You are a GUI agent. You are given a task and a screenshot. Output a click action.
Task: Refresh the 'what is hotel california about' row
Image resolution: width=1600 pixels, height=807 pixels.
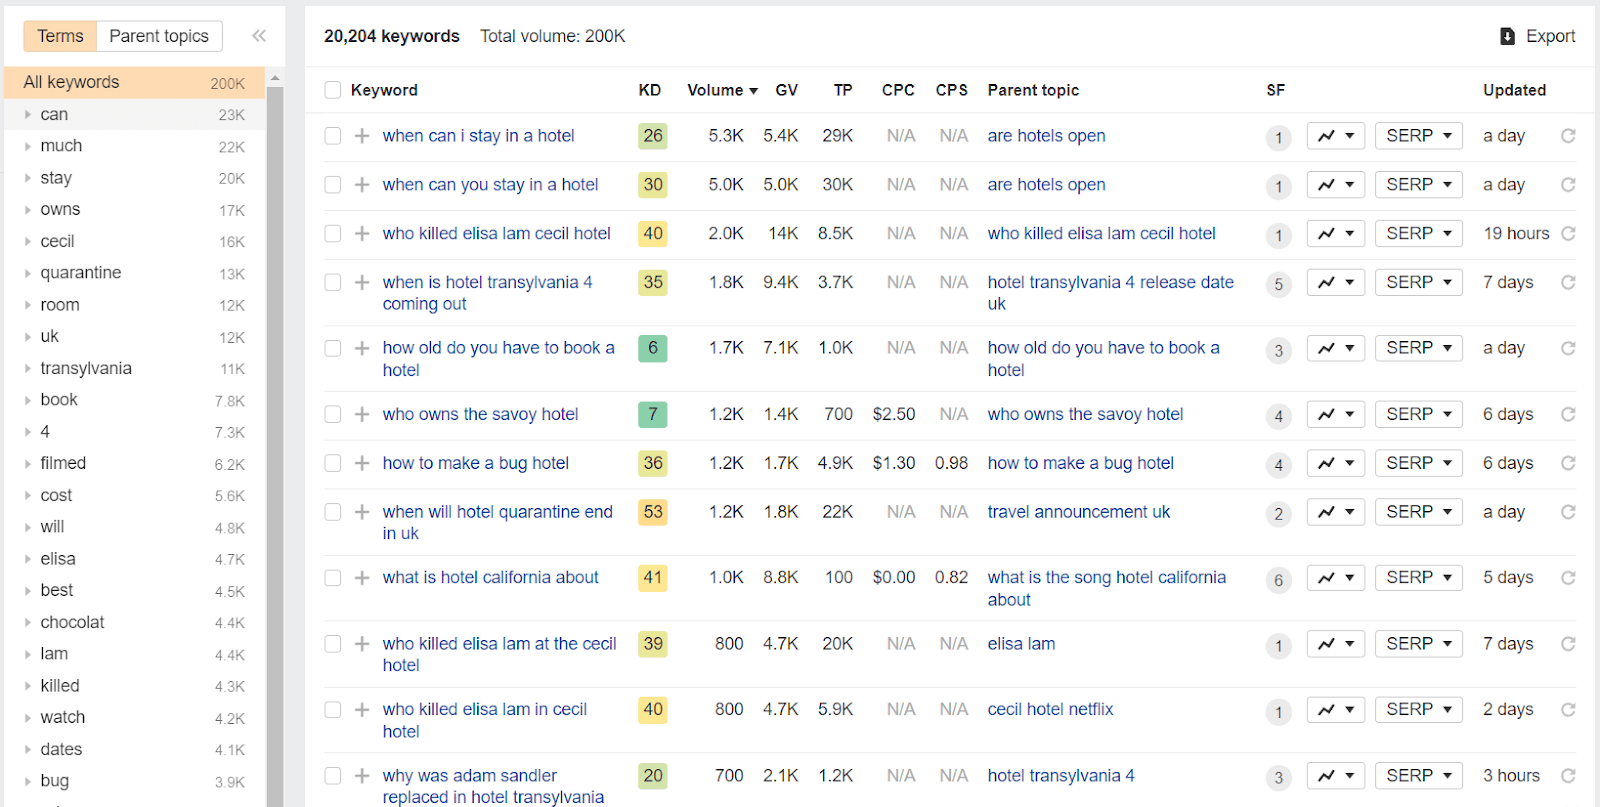pyautogui.click(x=1568, y=578)
